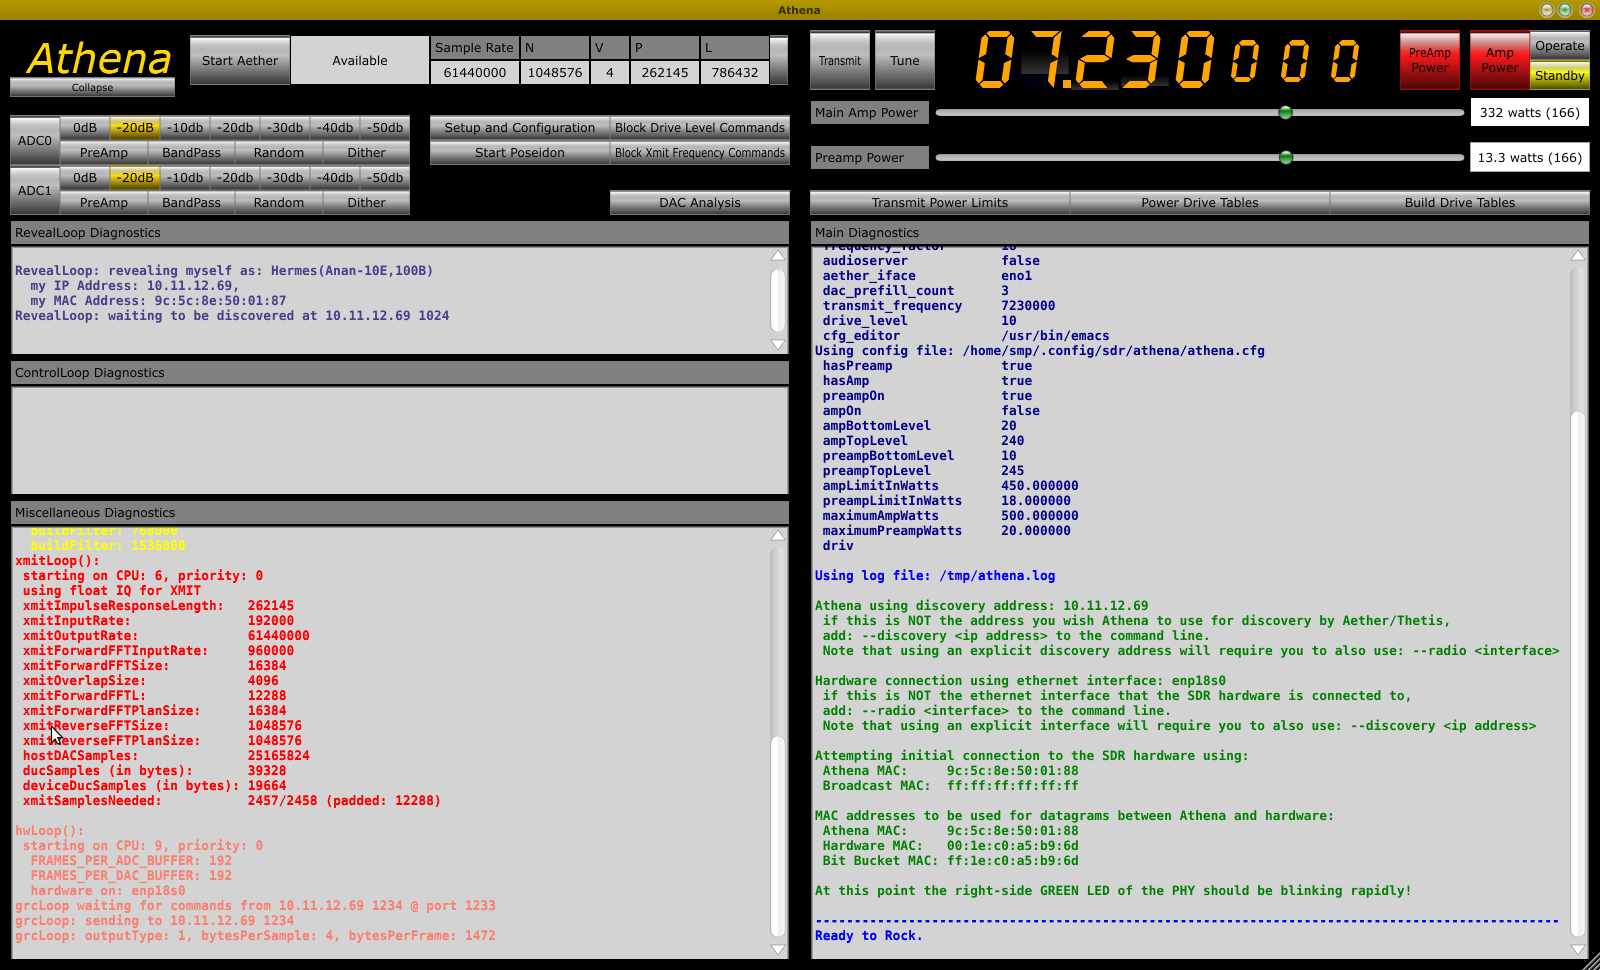The image size is (1600, 970).
Task: Open Power Drive Tables tab
Action: (x=1200, y=203)
